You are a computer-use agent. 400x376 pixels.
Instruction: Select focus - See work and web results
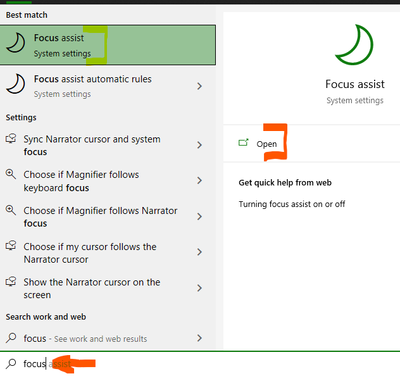click(108, 338)
